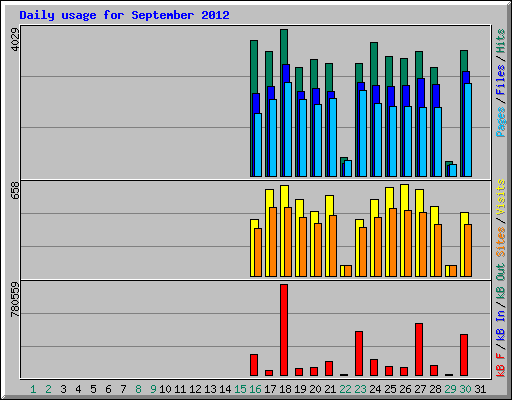This screenshot has width=512, height=400.
Task: Click day 5 on the x-axis
Action: pos(93,389)
